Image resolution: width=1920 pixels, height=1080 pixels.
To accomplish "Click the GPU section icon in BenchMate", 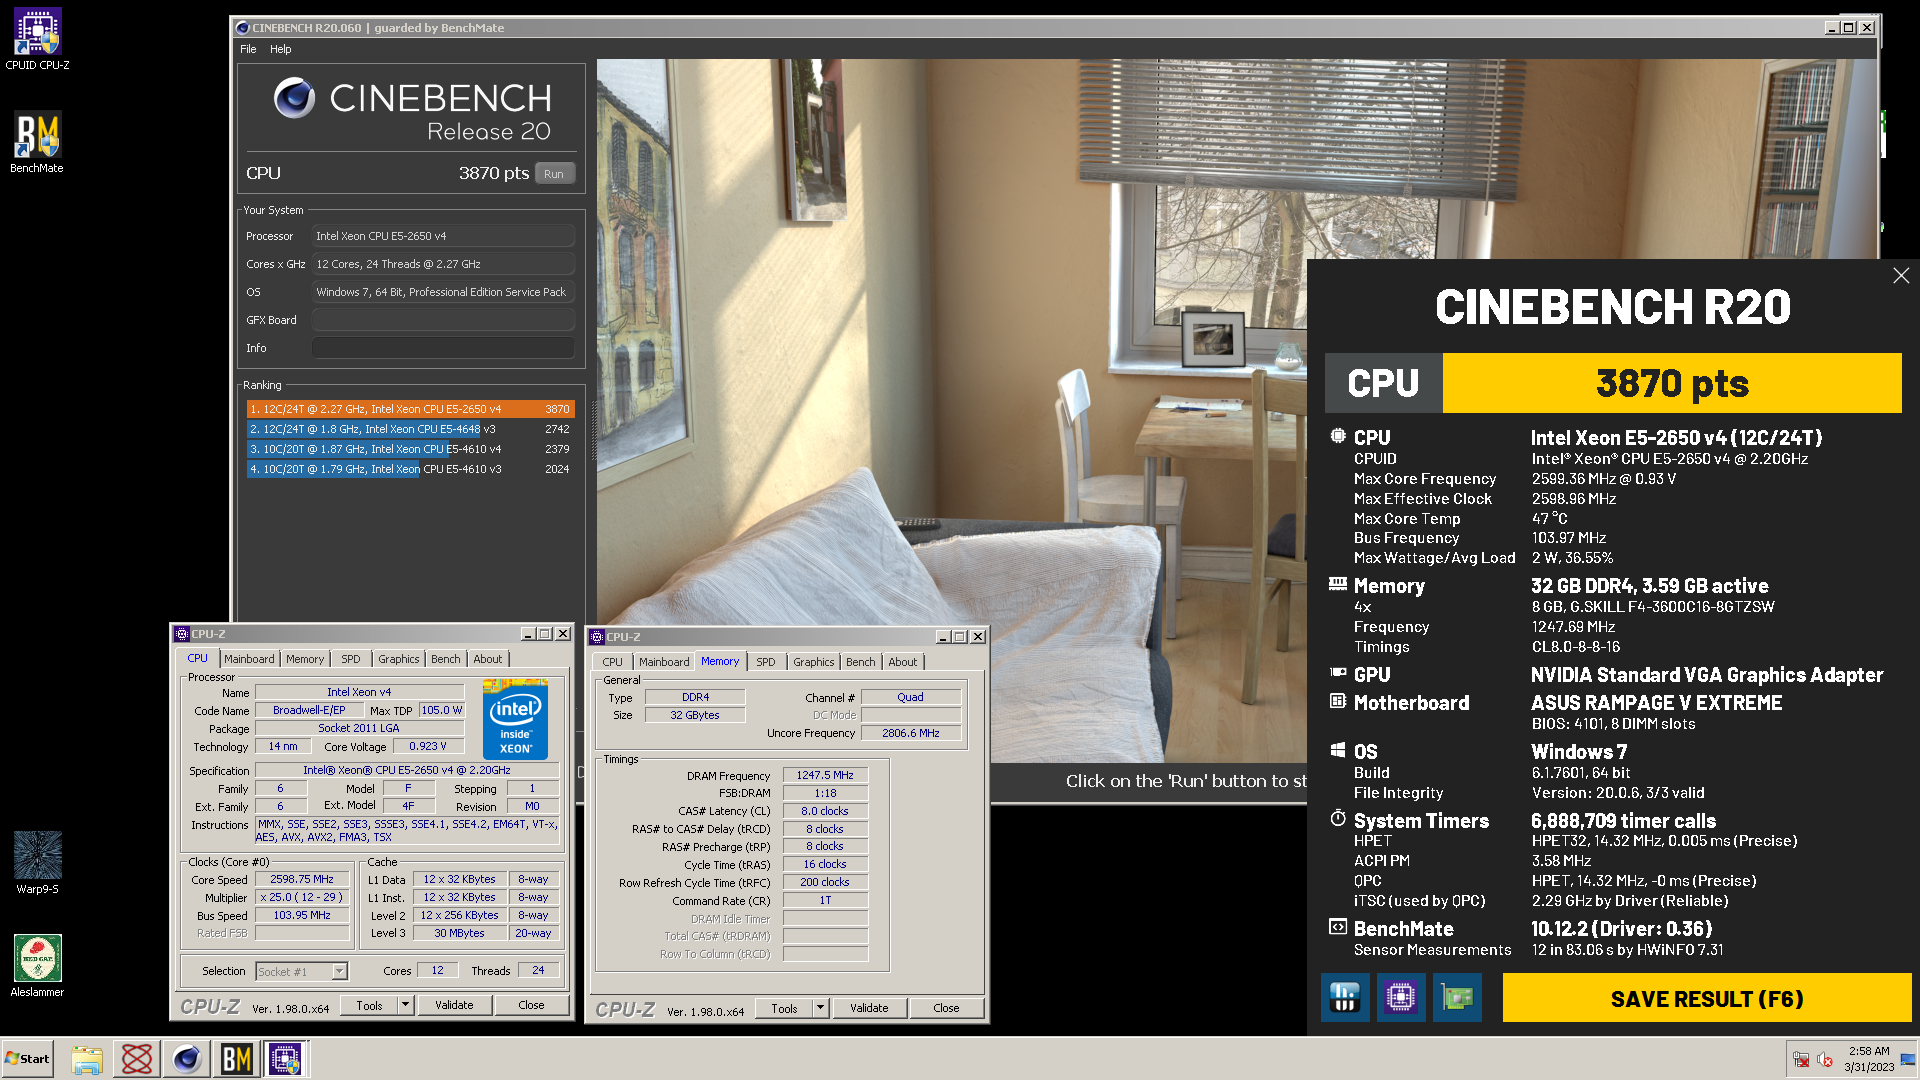I will point(1338,673).
